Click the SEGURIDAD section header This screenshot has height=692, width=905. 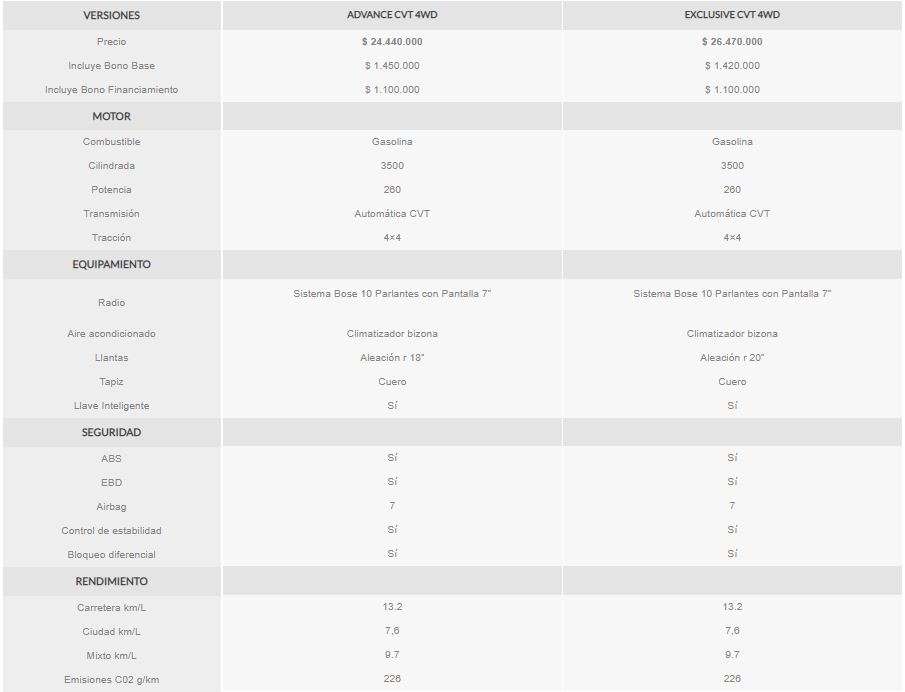[111, 432]
